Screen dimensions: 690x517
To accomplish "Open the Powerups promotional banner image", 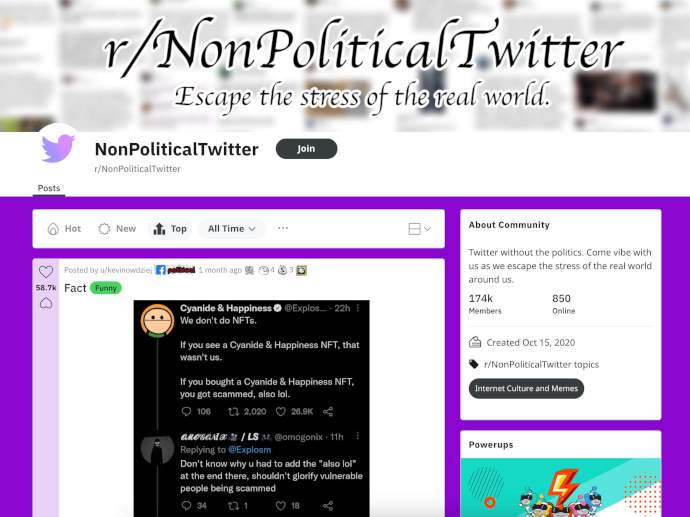I will tap(561, 488).
